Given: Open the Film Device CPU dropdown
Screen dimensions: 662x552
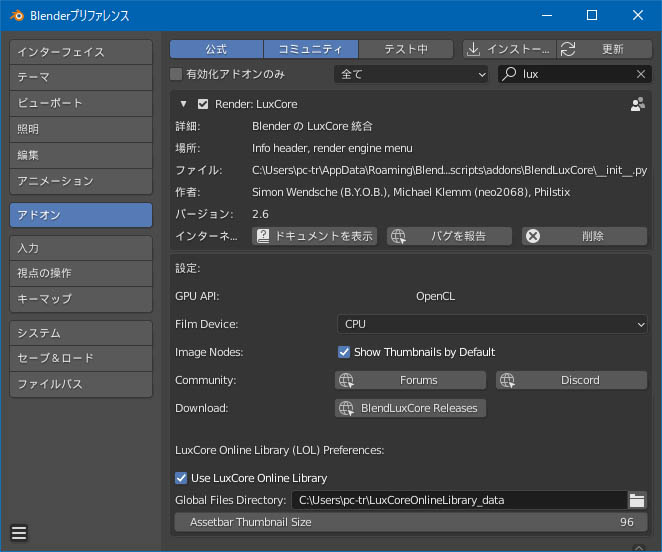Looking at the screenshot, I should pos(492,324).
